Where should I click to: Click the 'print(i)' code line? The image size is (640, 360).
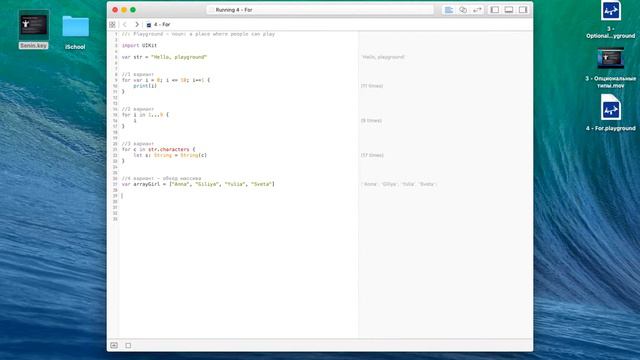[145, 86]
